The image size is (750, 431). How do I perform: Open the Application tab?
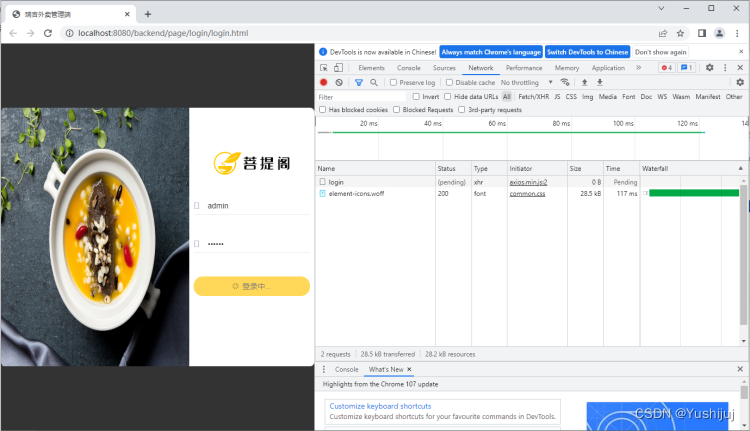tap(608, 68)
